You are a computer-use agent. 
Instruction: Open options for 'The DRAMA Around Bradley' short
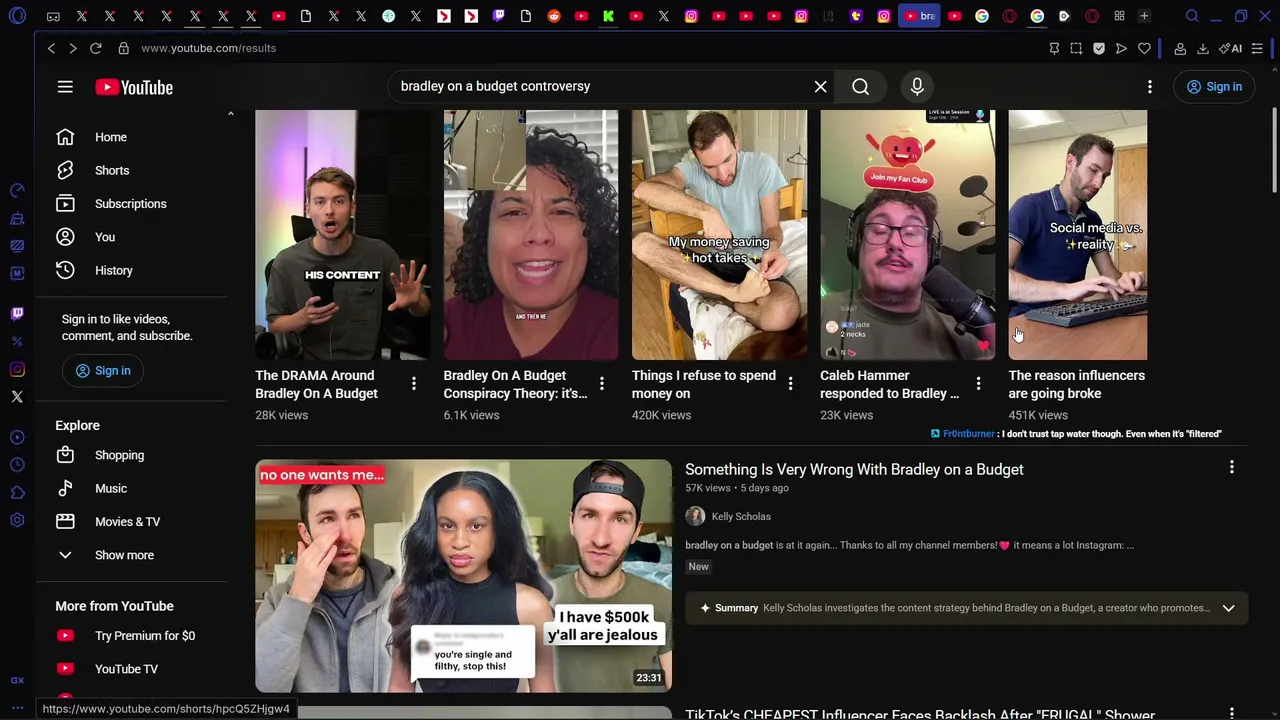pyautogui.click(x=414, y=384)
